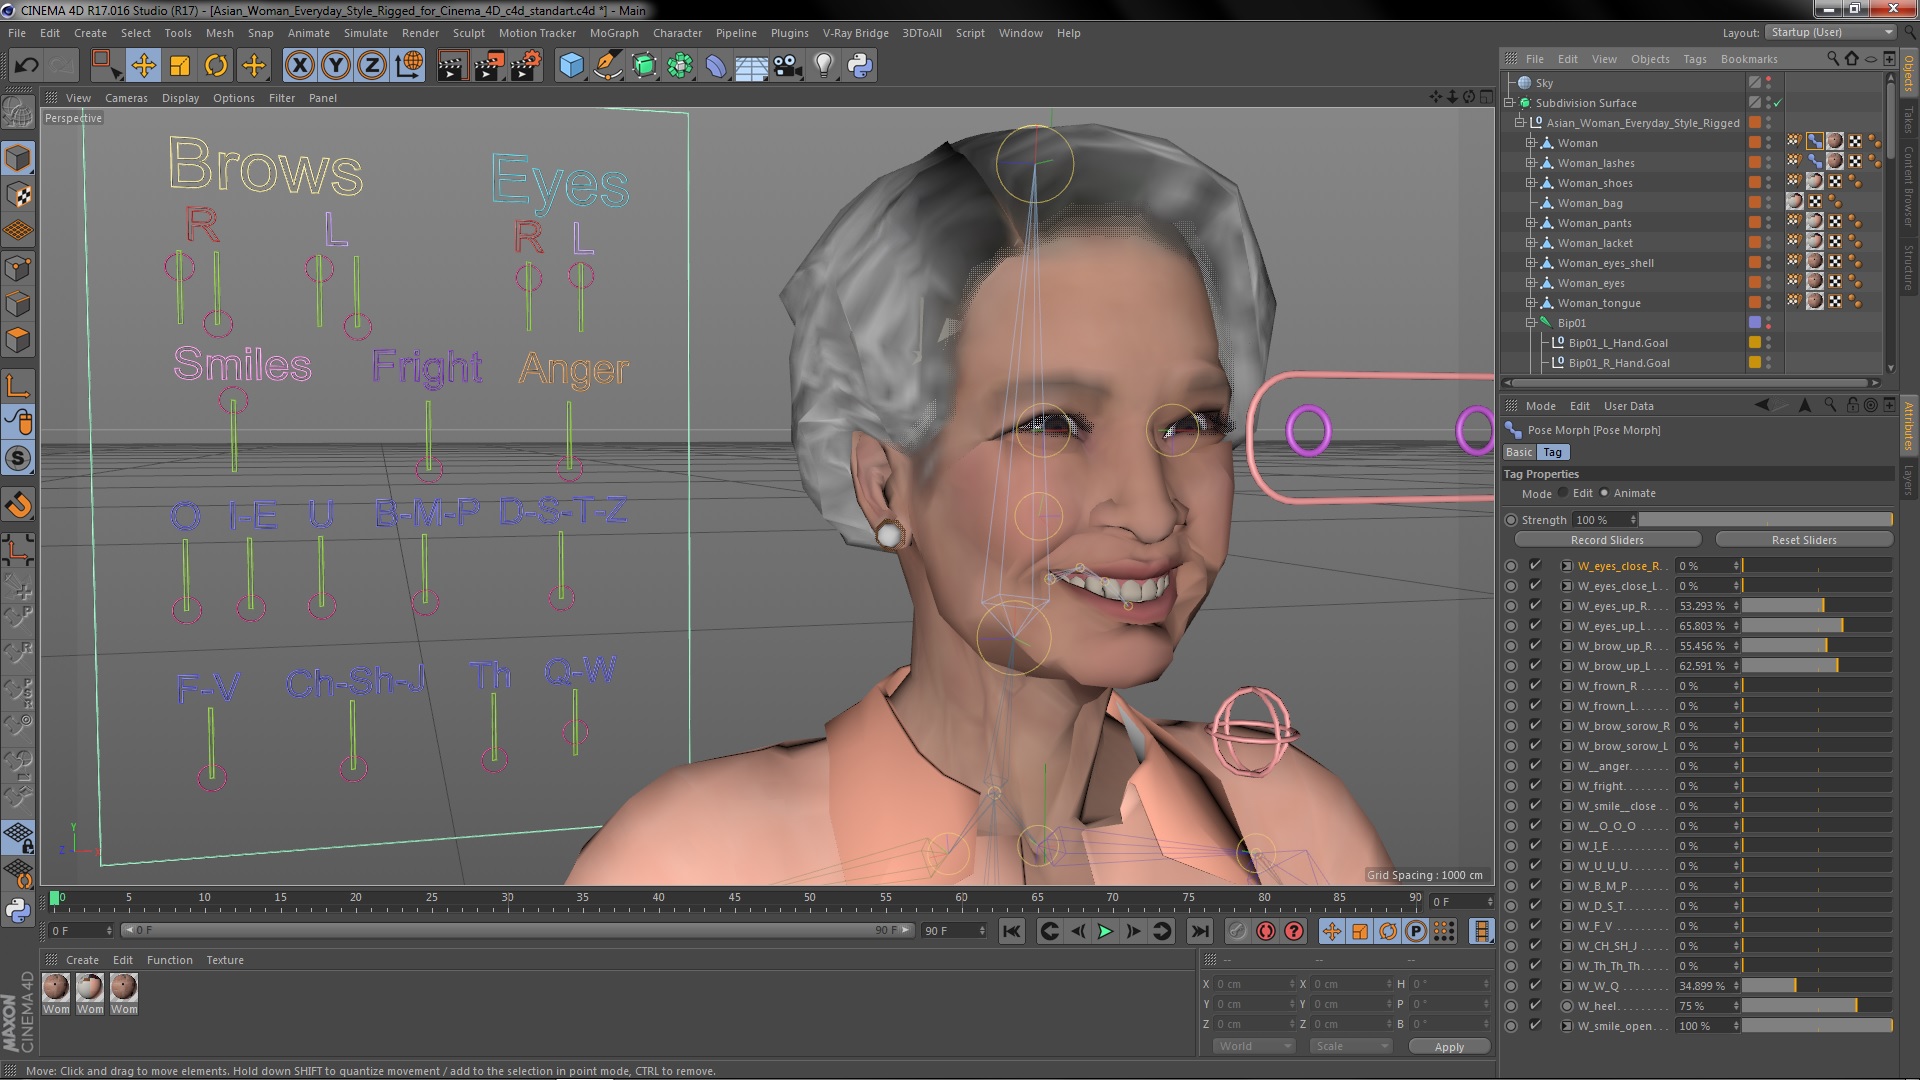Toggle the Y axis lock
The image size is (1920, 1080).
(x=336, y=66)
